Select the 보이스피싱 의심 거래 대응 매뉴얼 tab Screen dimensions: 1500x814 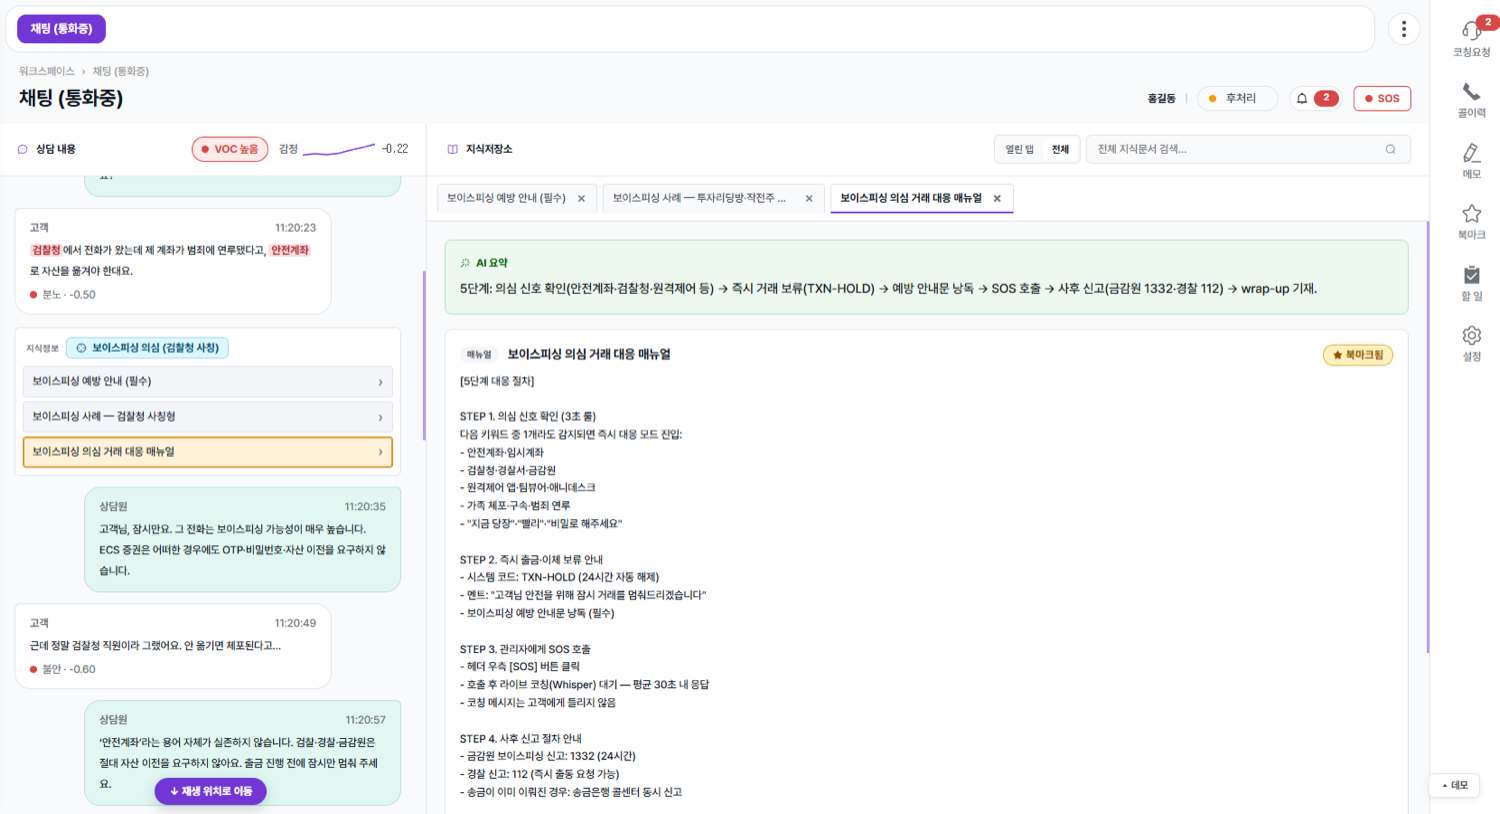911,198
